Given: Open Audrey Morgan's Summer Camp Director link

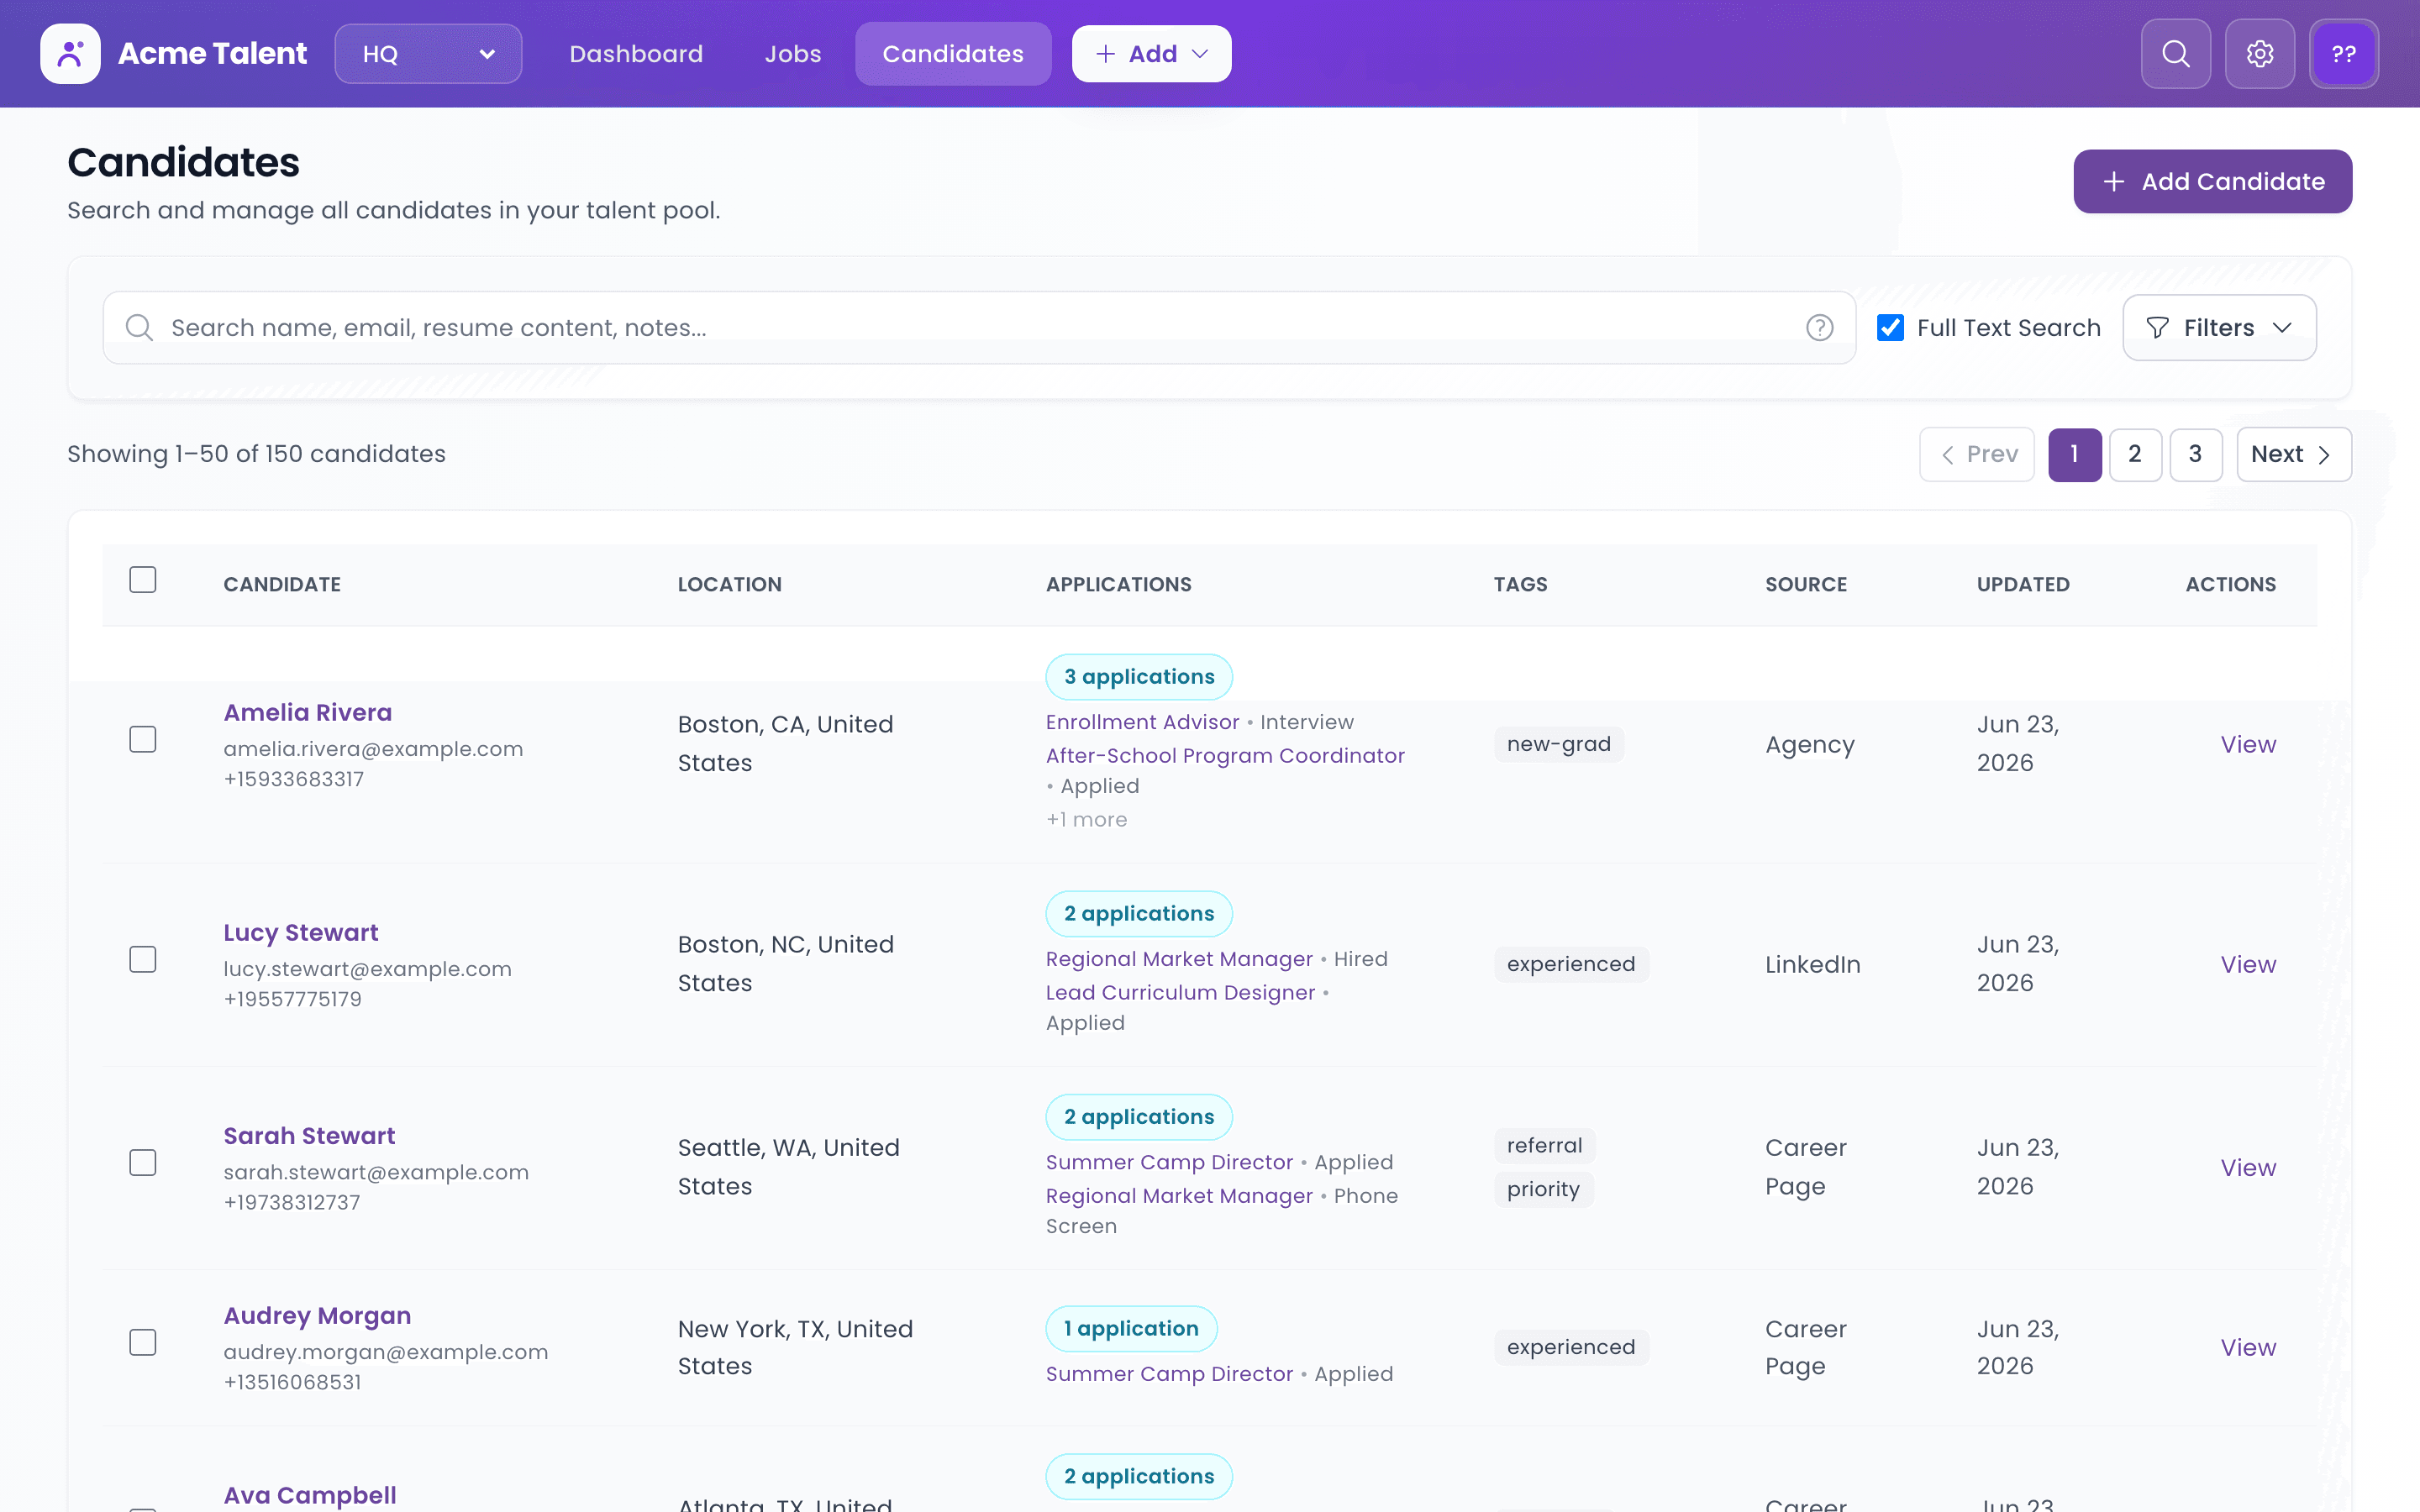Looking at the screenshot, I should pos(1169,1374).
